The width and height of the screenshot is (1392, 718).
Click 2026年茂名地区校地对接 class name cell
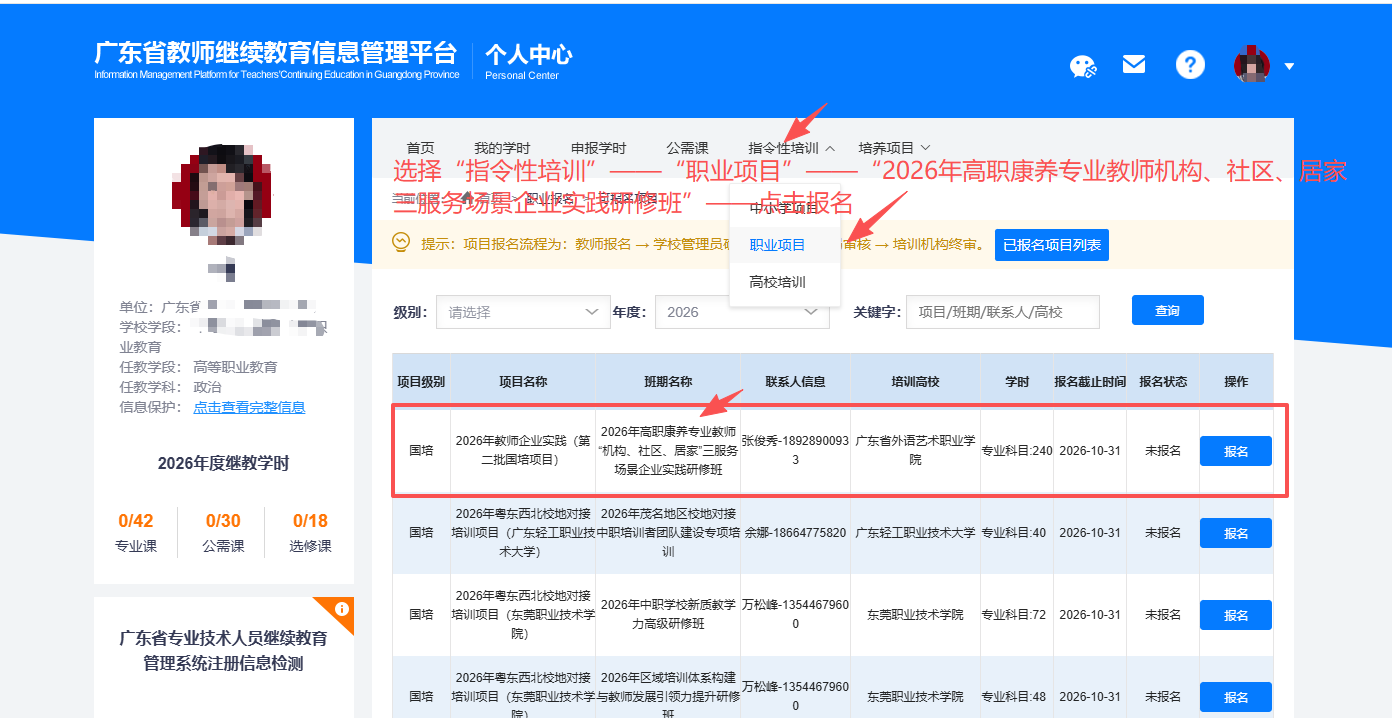click(x=667, y=533)
